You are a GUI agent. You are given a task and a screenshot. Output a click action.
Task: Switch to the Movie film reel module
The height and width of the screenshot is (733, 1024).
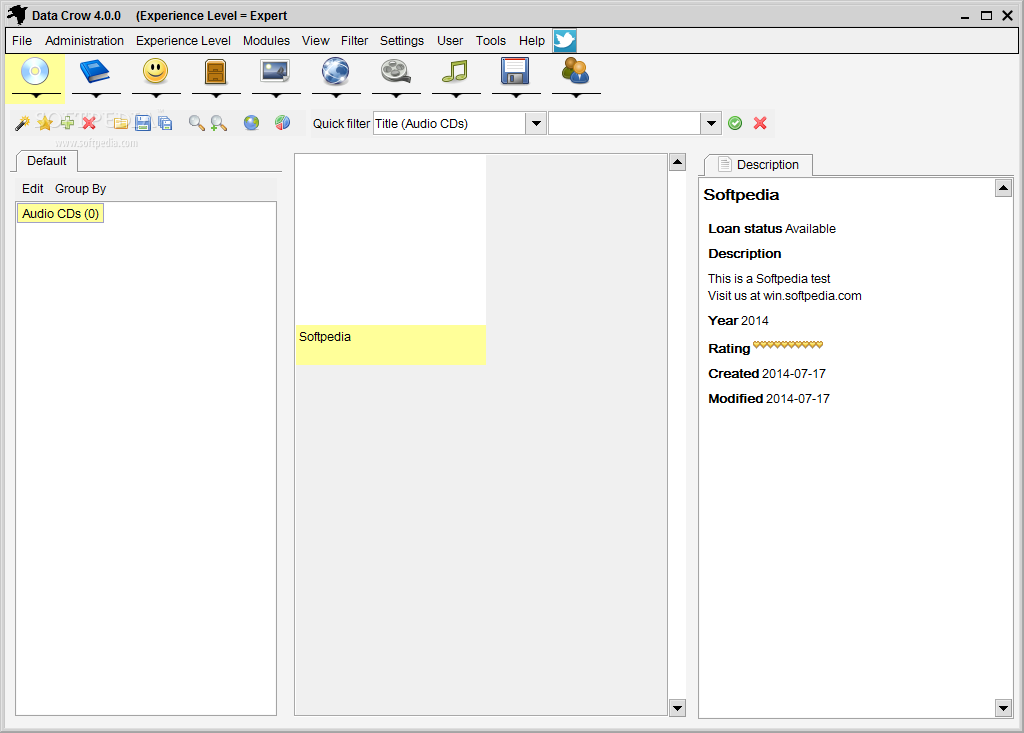click(x=396, y=71)
